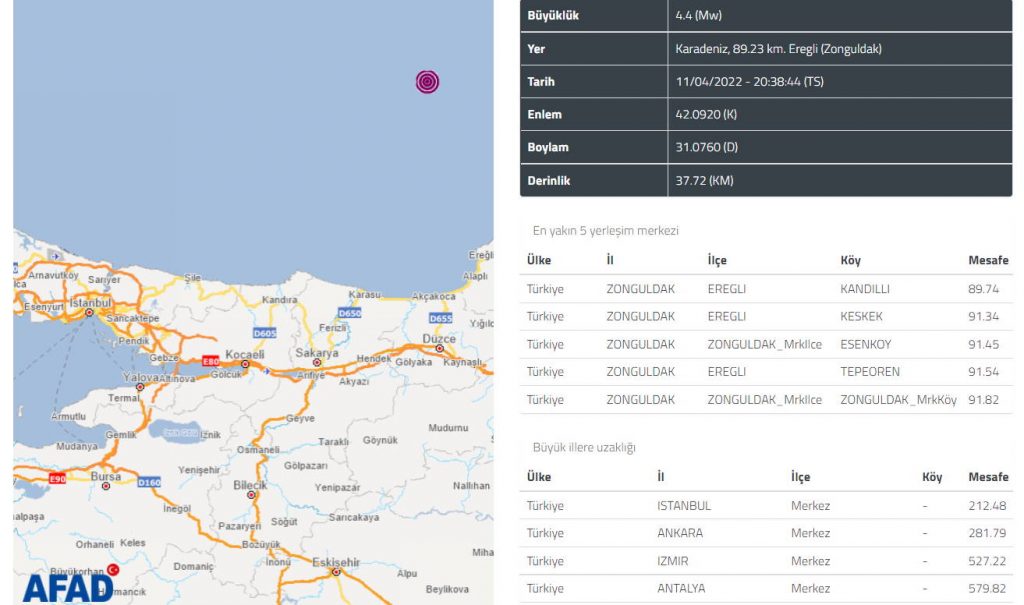Viewport: 1024px width, 605px height.
Task: Click the Büyüklük row label
Action: coord(553,16)
